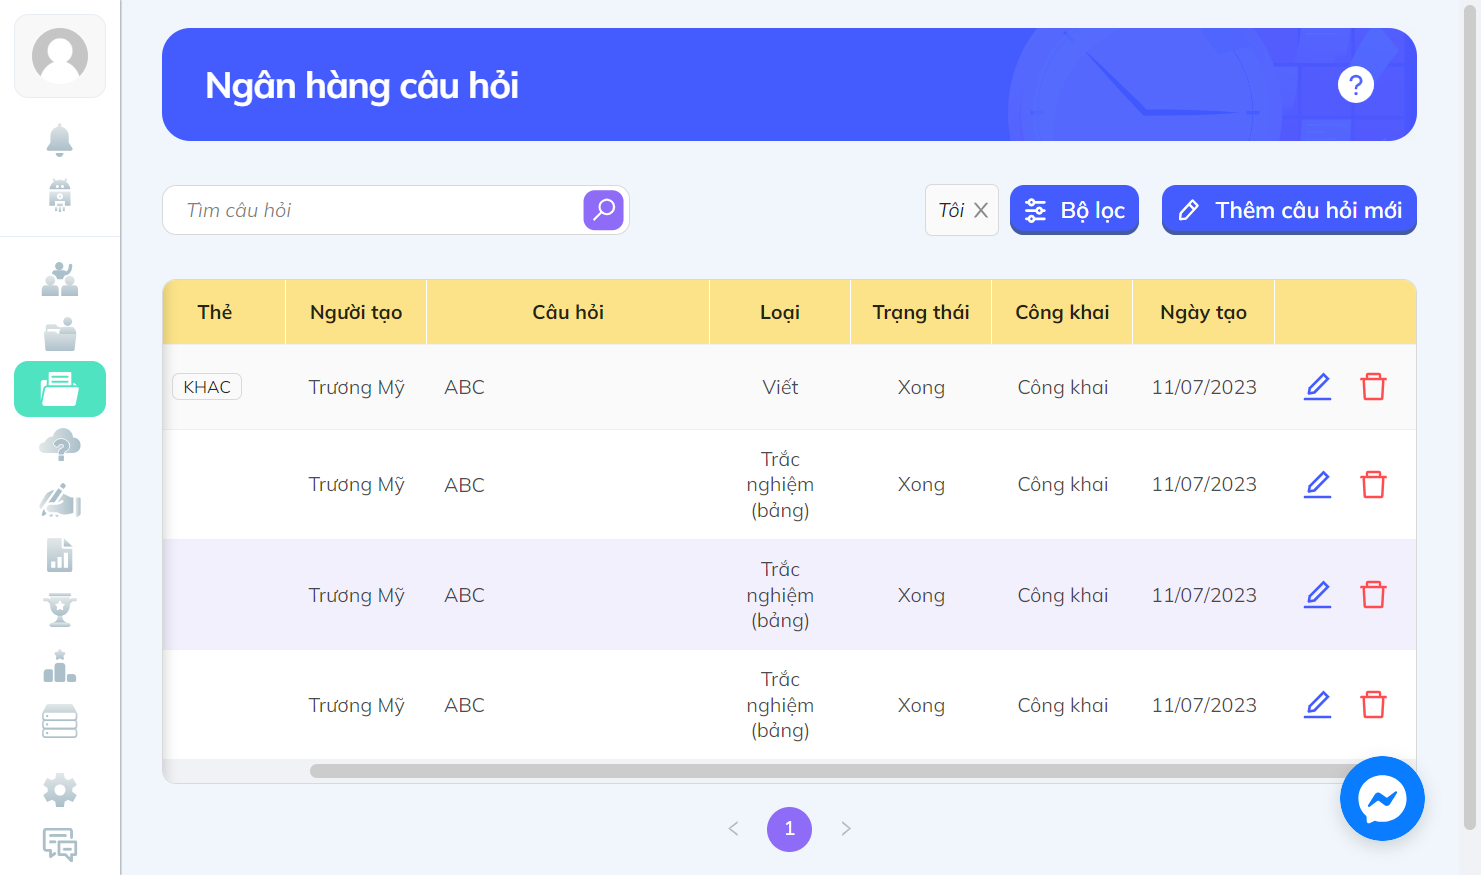The image size is (1481, 875).
Task: Click the magnifier search button
Action: click(x=604, y=210)
